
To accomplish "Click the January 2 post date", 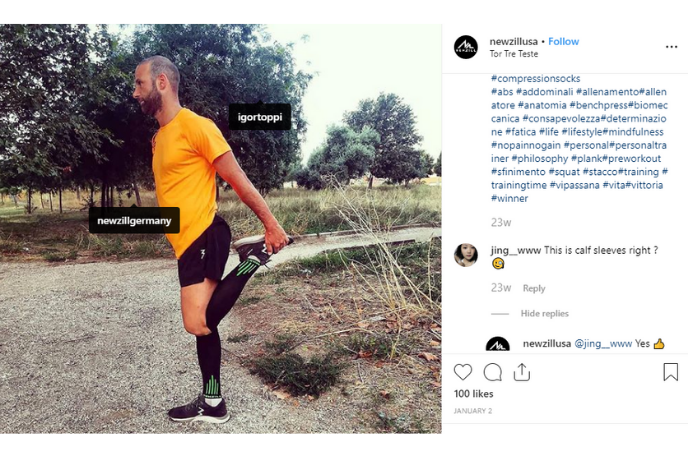I will point(473,411).
